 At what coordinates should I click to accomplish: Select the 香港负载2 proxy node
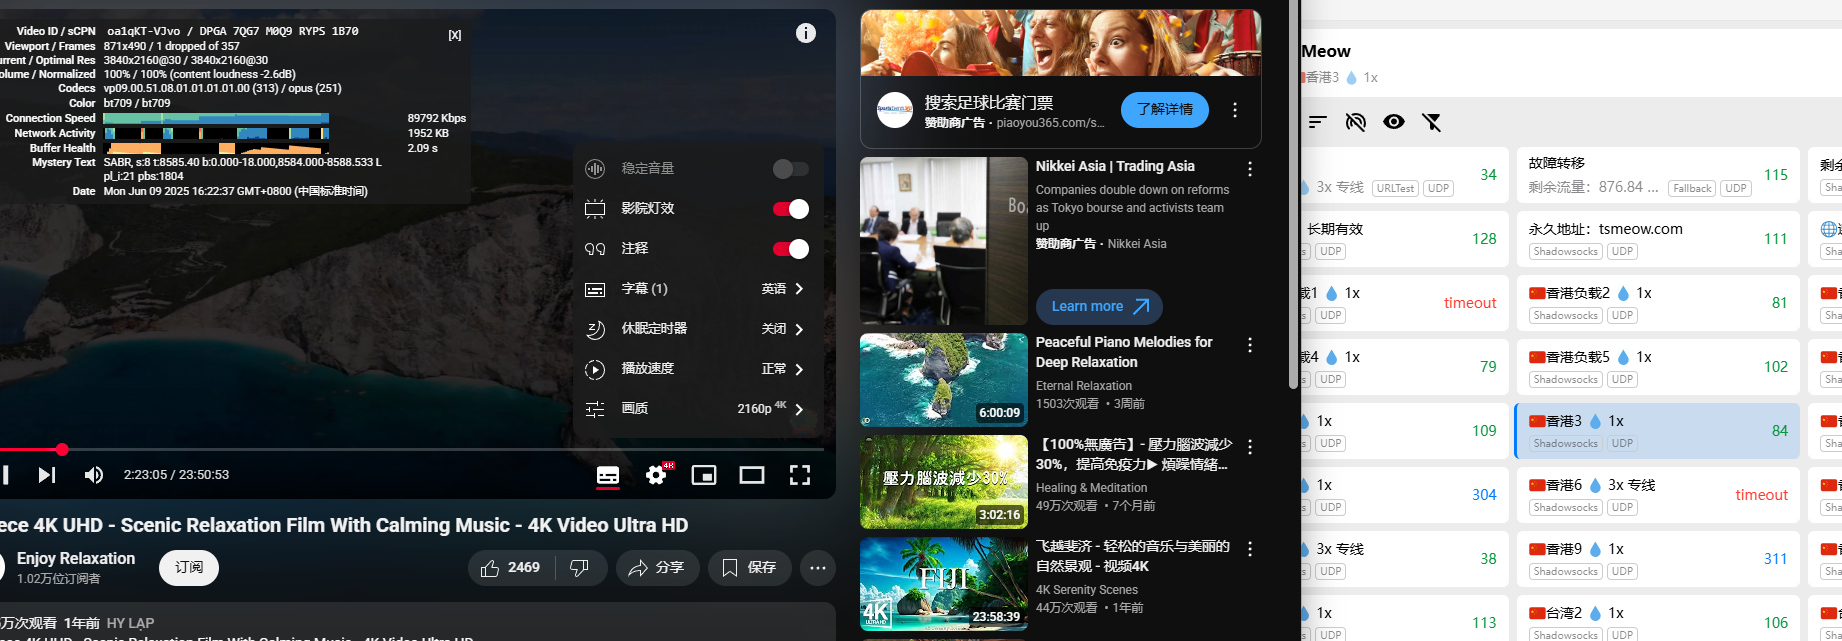pos(1658,303)
